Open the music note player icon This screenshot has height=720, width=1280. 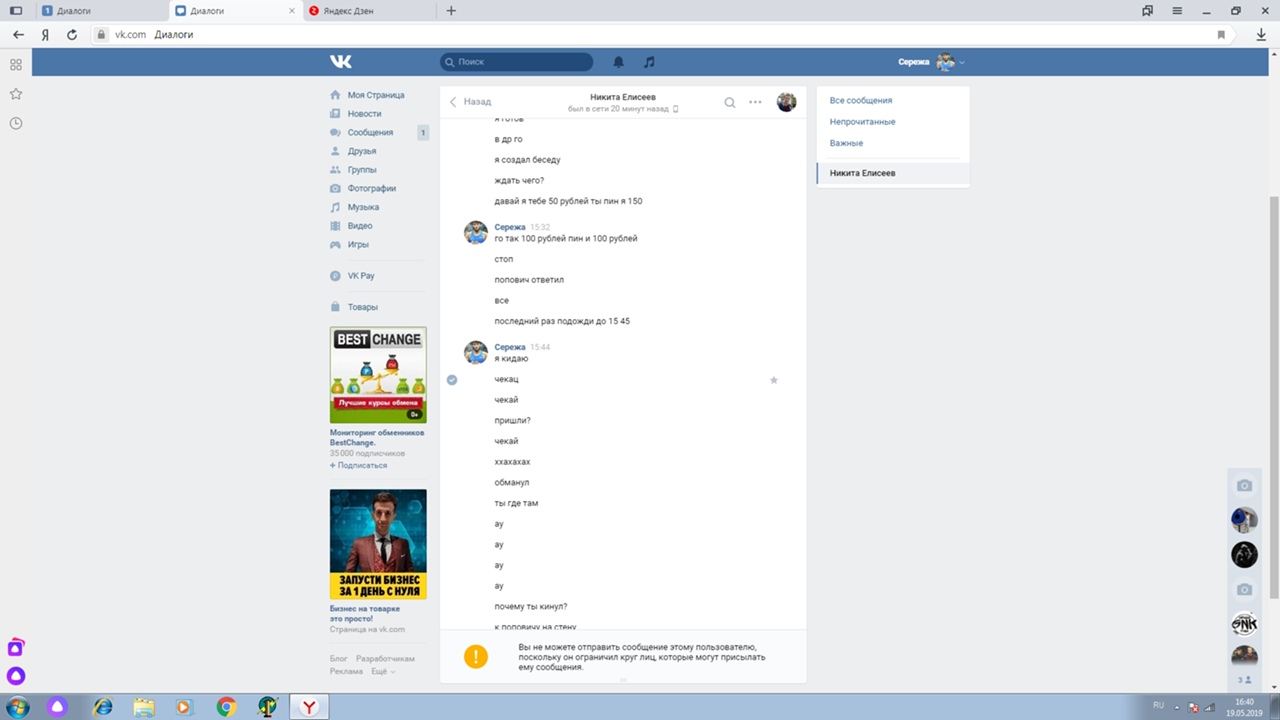click(x=649, y=62)
